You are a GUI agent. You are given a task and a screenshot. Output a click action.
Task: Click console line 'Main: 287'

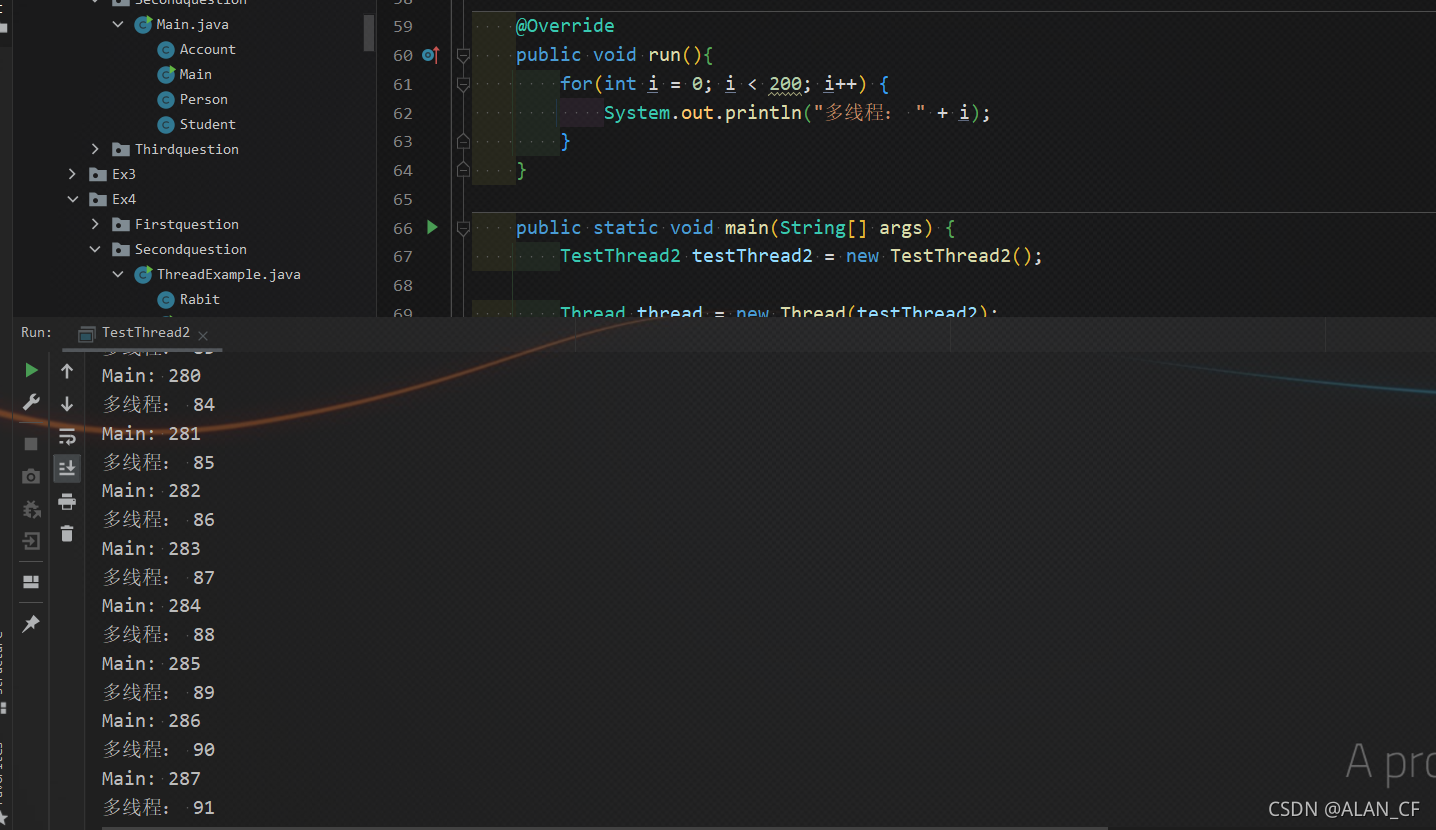[x=151, y=779]
